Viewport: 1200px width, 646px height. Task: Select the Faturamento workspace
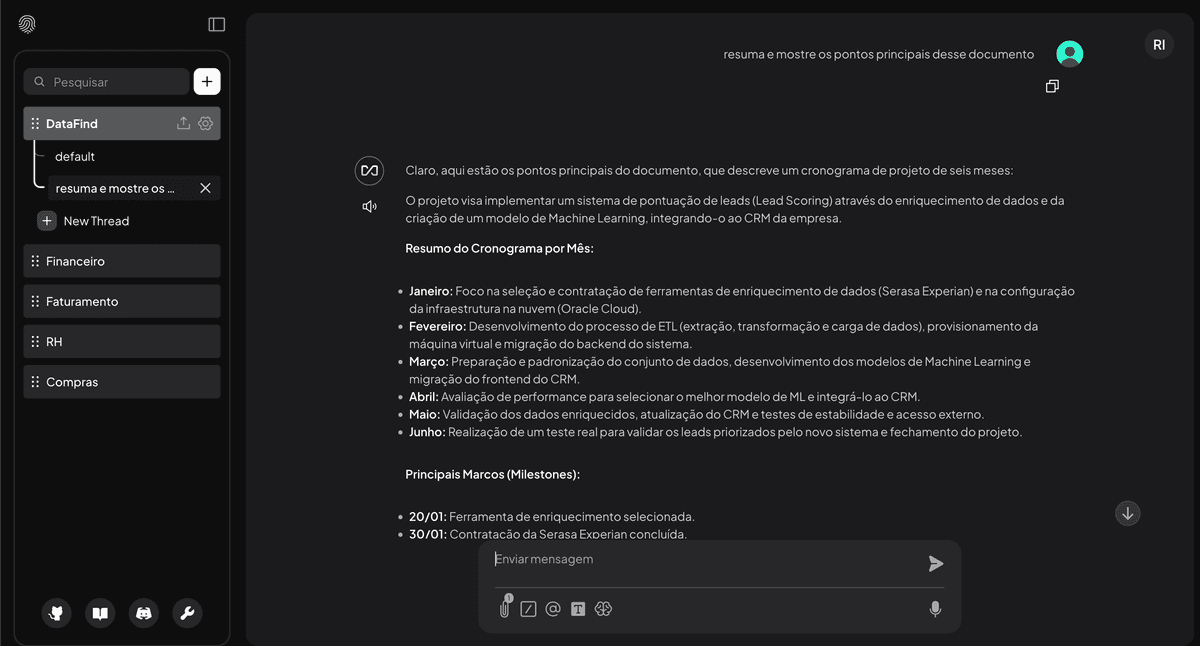pos(121,301)
